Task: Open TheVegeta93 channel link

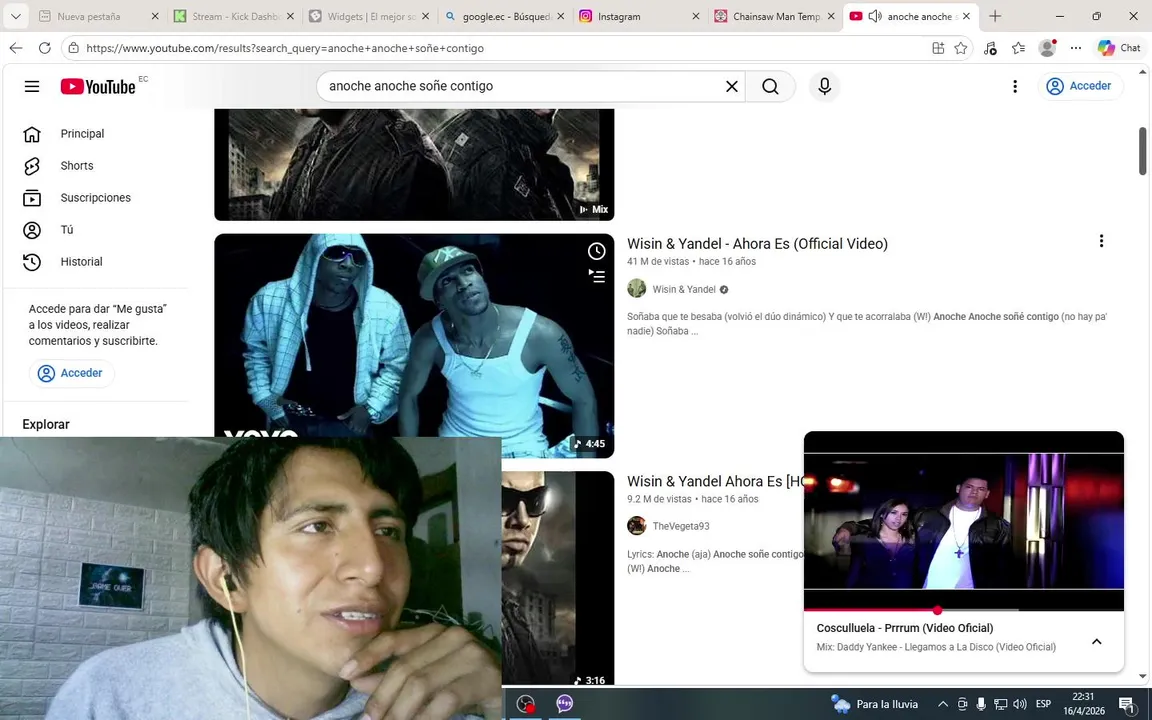Action: 681,526
